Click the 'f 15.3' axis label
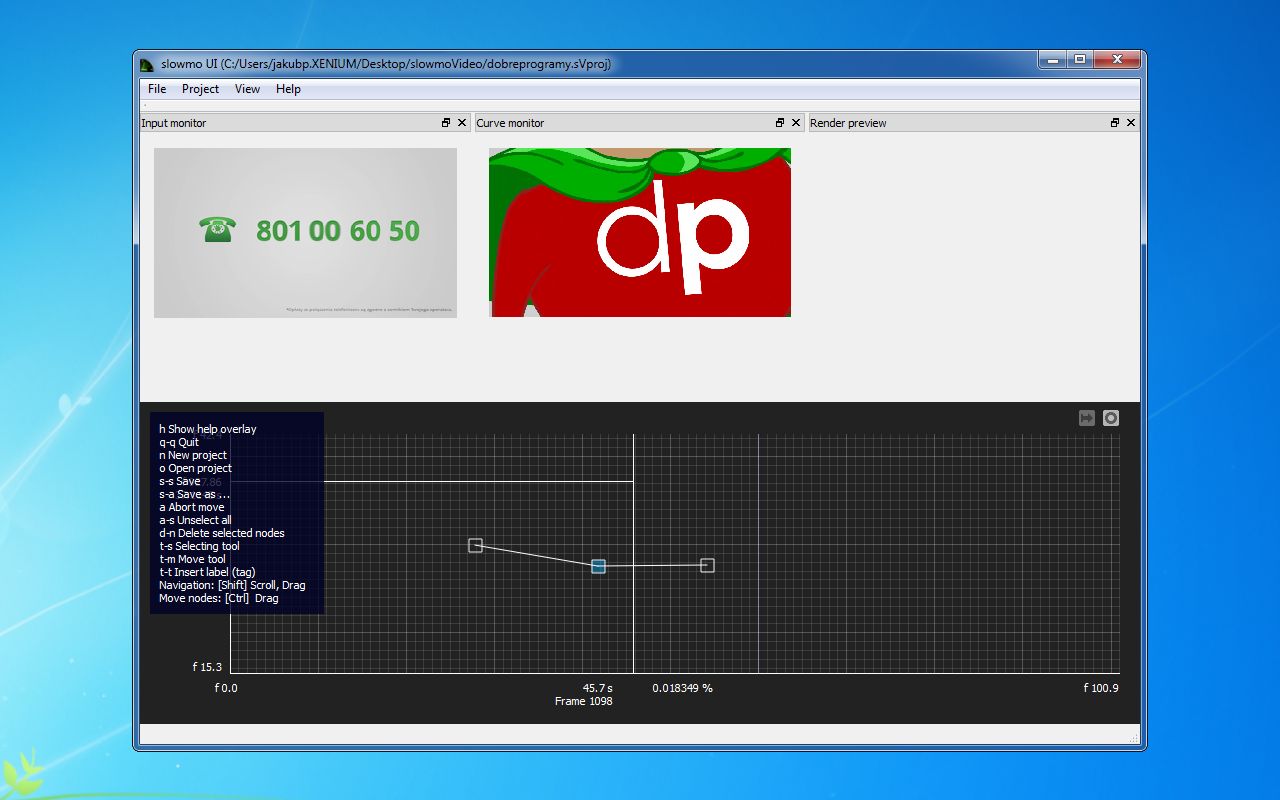Viewport: 1280px width, 800px height. pyautogui.click(x=208, y=667)
